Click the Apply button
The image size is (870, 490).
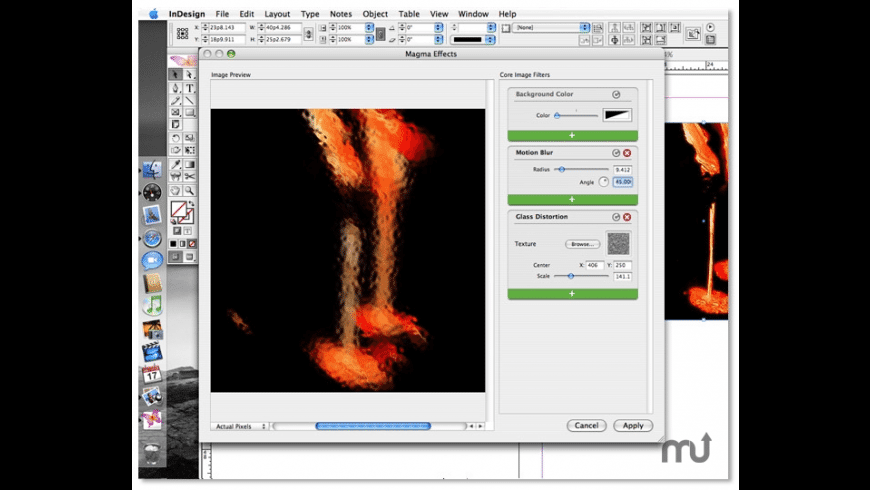coord(633,425)
